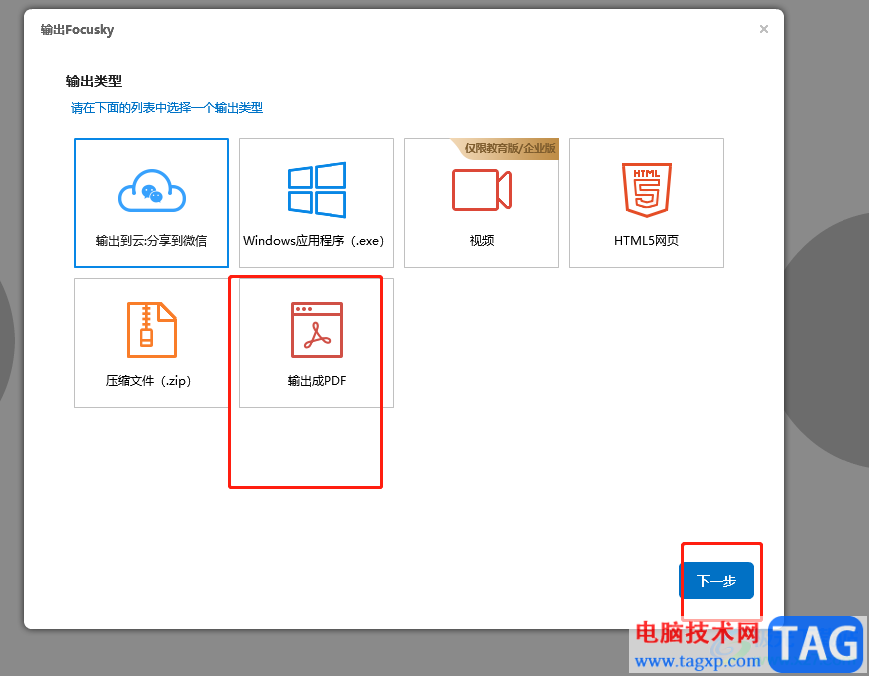Image resolution: width=869 pixels, height=676 pixels.
Task: Choose the zip archive file icon
Action: [151, 330]
